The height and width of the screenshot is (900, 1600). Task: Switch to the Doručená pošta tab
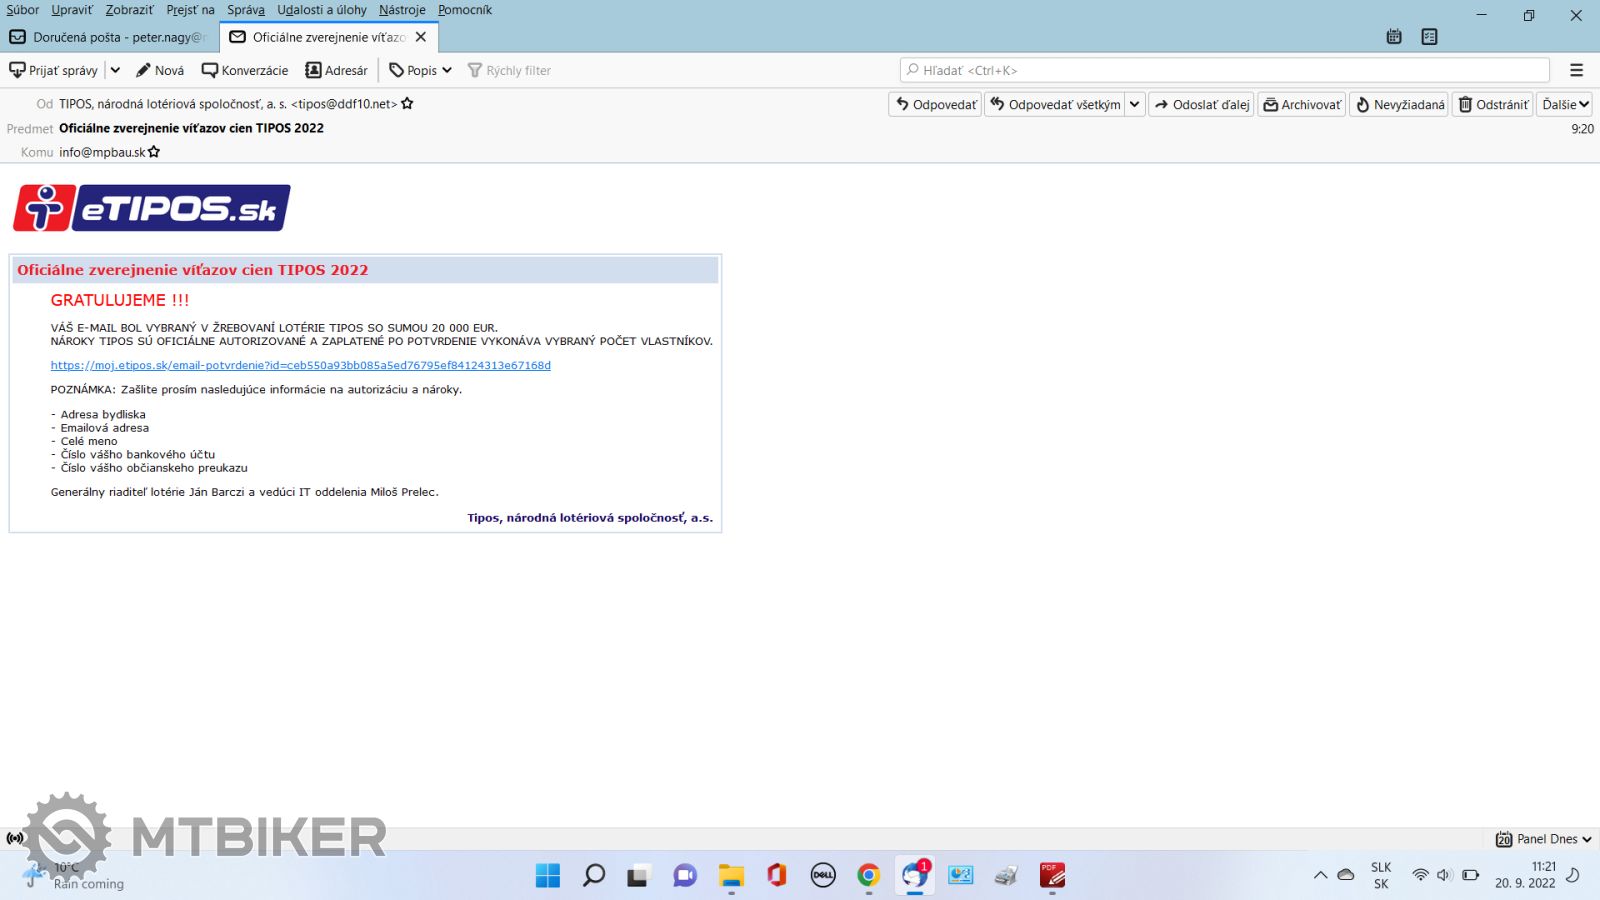pyautogui.click(x=108, y=37)
